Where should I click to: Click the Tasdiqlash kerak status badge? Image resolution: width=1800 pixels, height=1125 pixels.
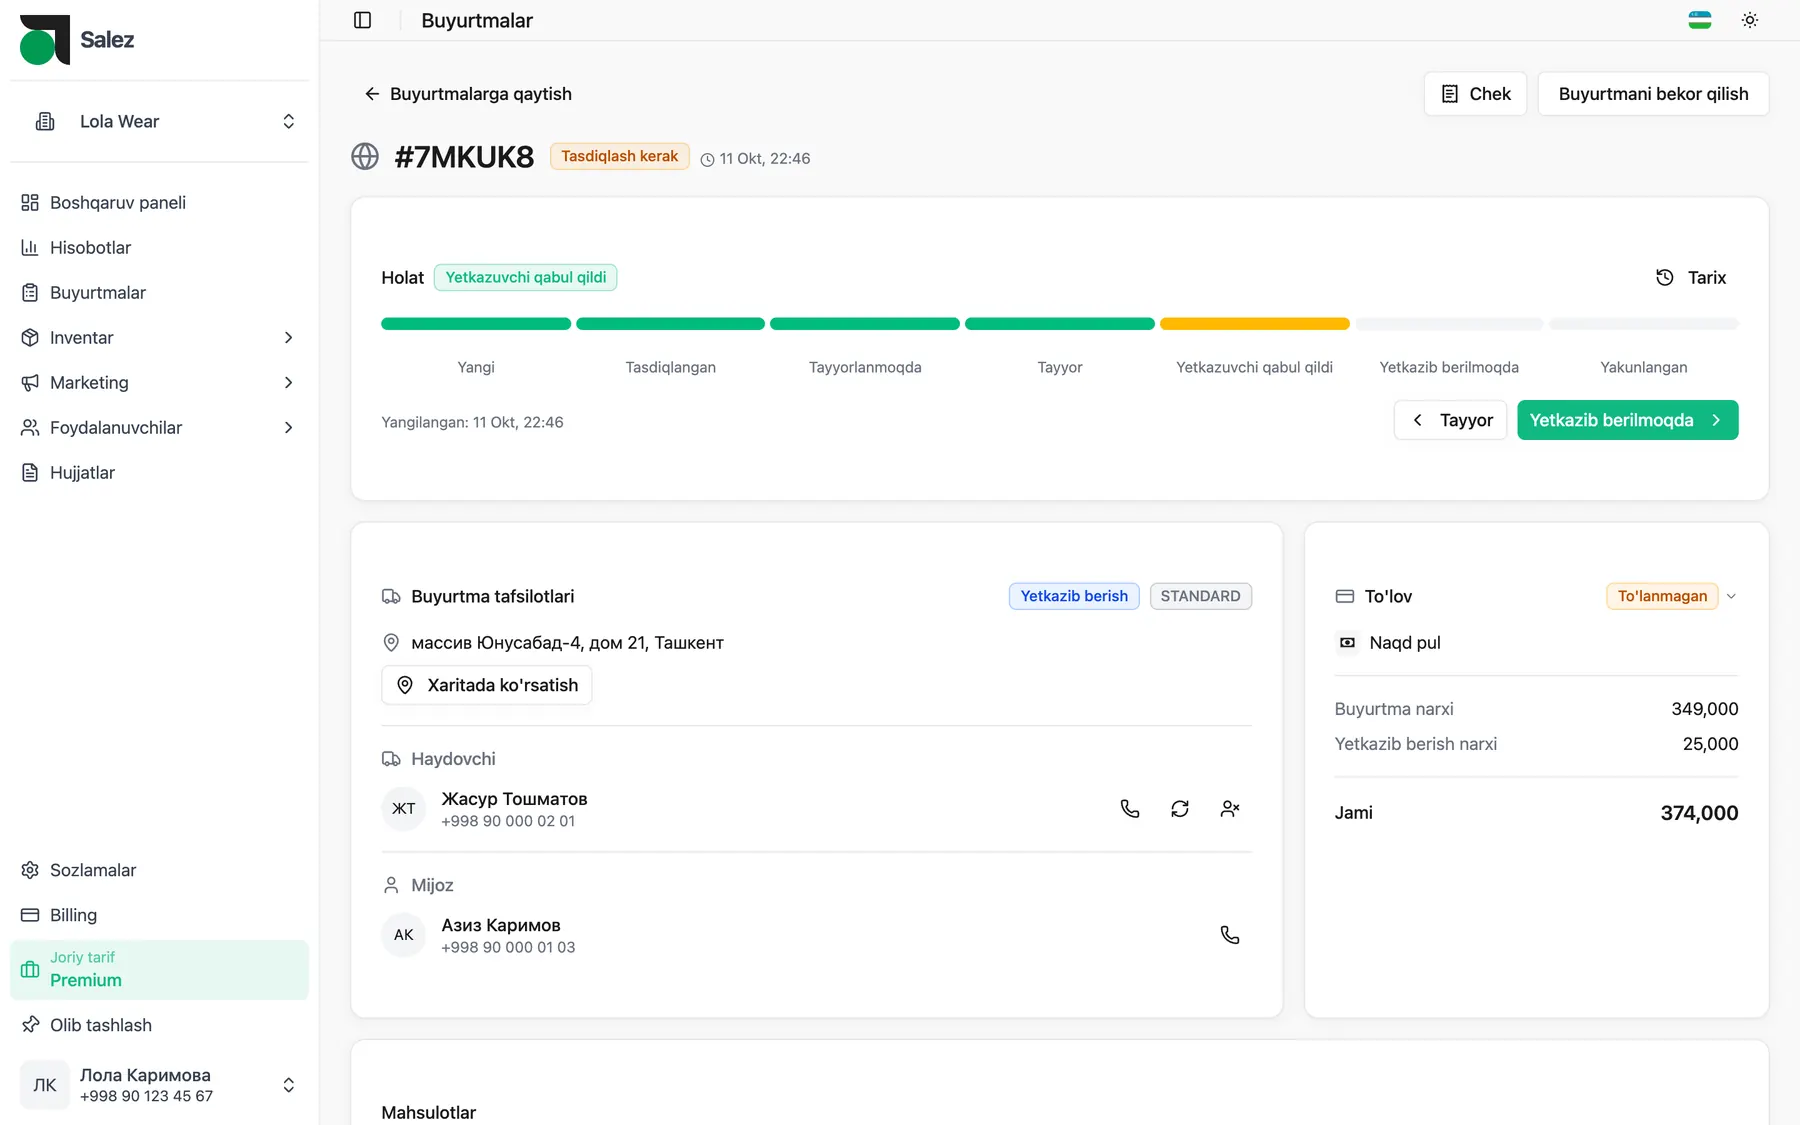click(x=620, y=156)
